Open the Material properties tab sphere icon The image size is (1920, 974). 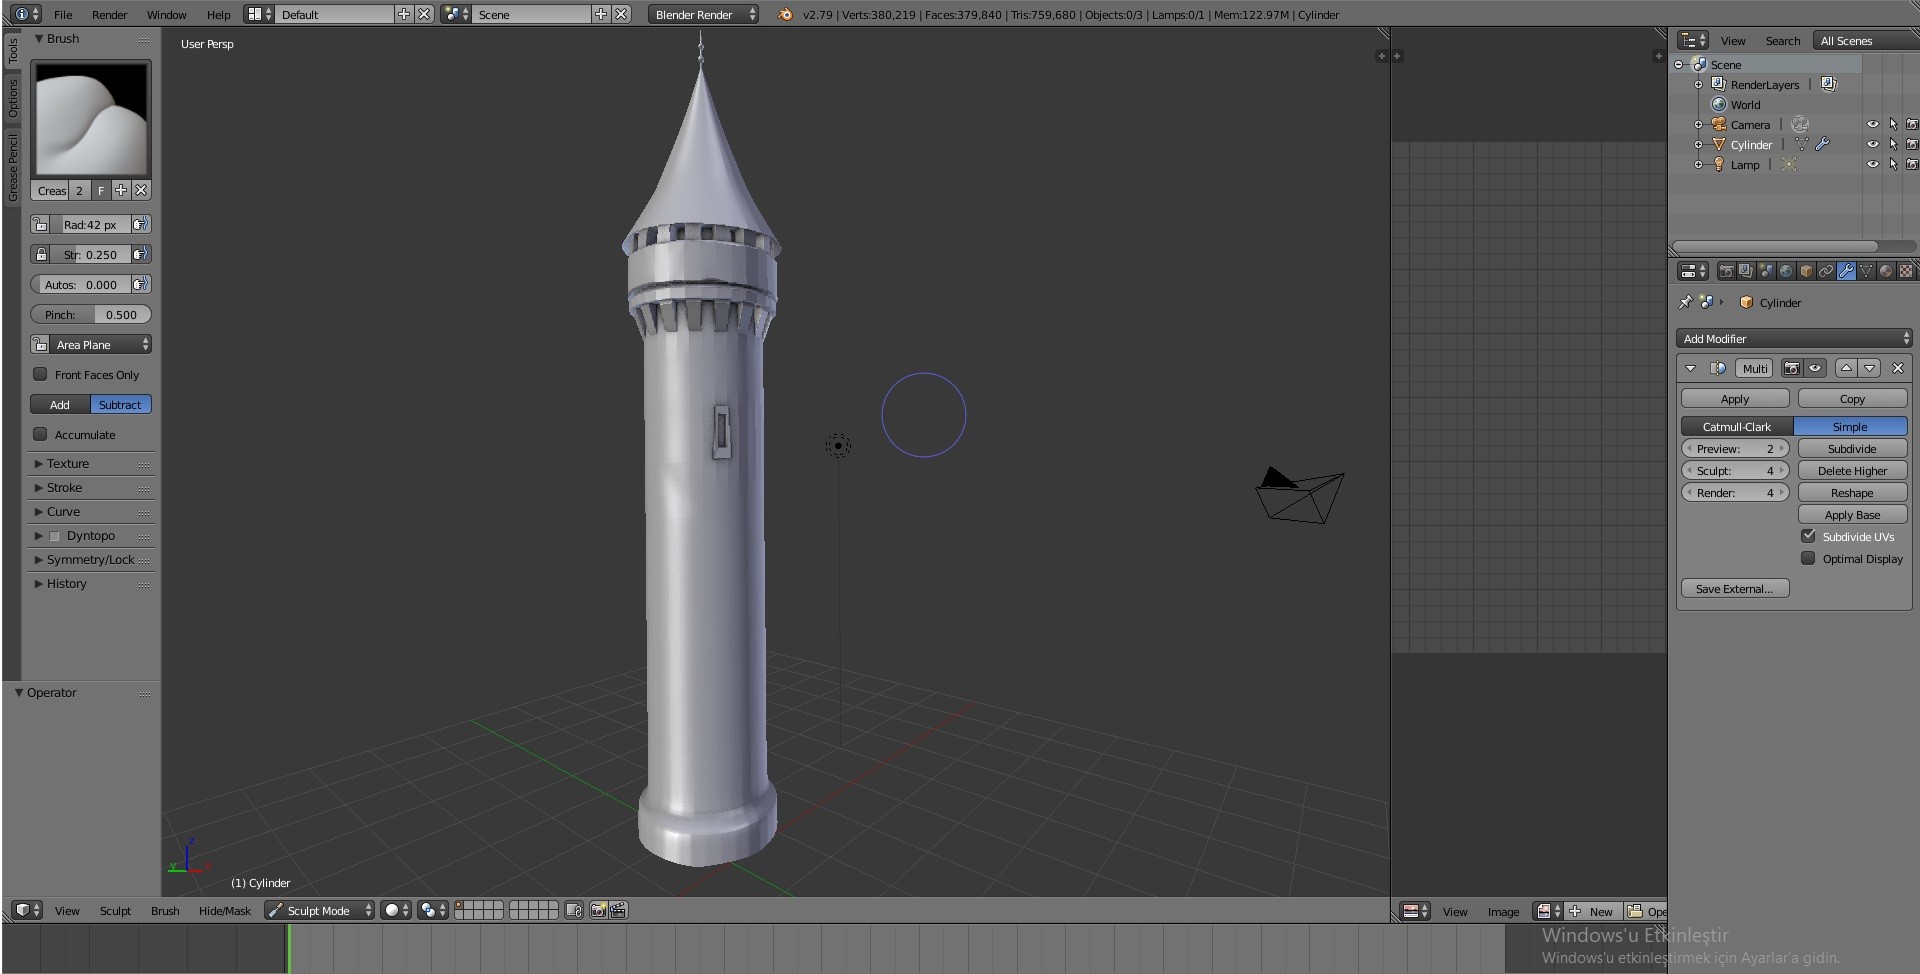1886,271
